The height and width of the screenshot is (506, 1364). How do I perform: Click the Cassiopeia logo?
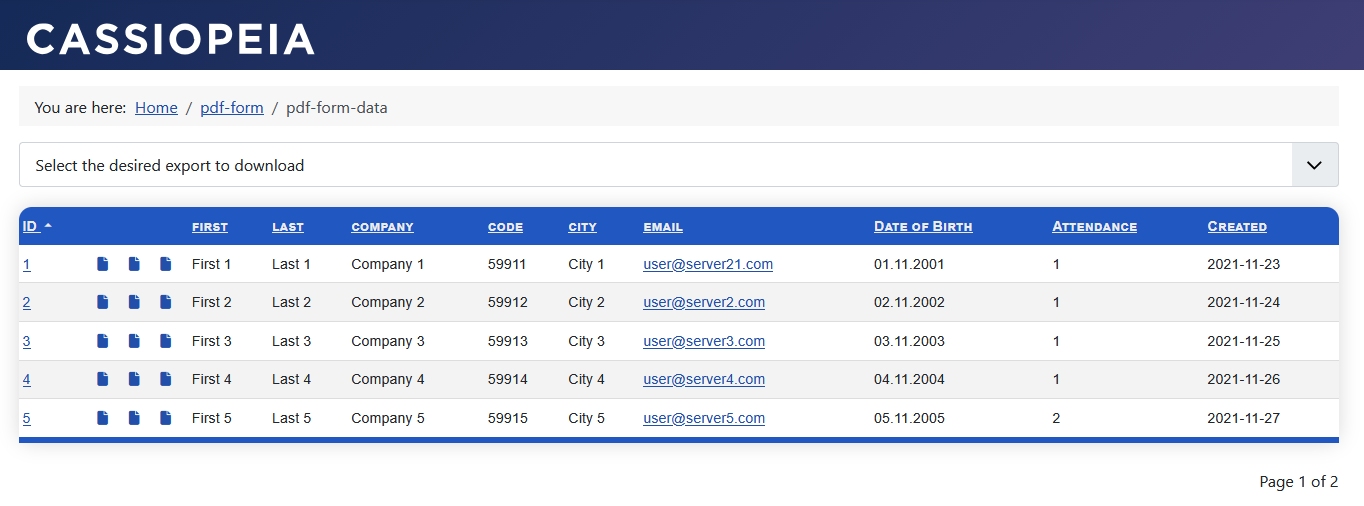[x=170, y=39]
